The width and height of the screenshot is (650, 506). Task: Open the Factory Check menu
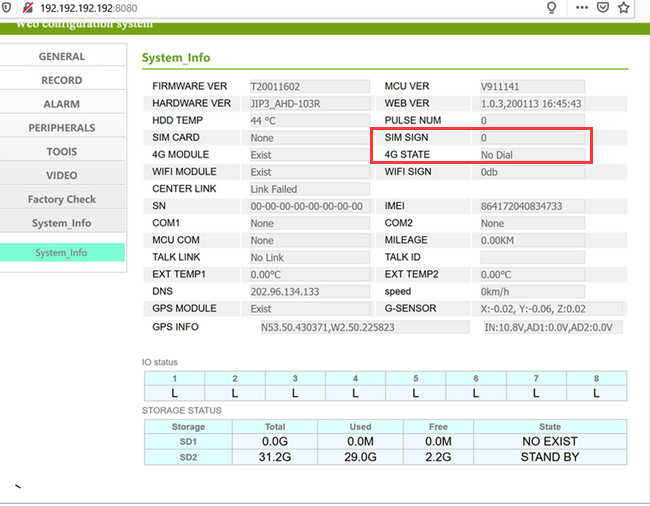tap(62, 199)
